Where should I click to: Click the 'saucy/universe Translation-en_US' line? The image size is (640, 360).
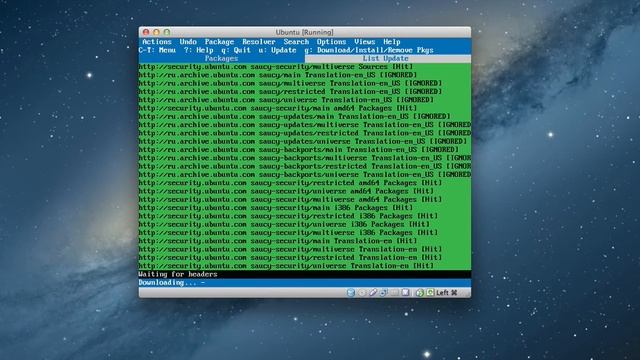coord(286,100)
